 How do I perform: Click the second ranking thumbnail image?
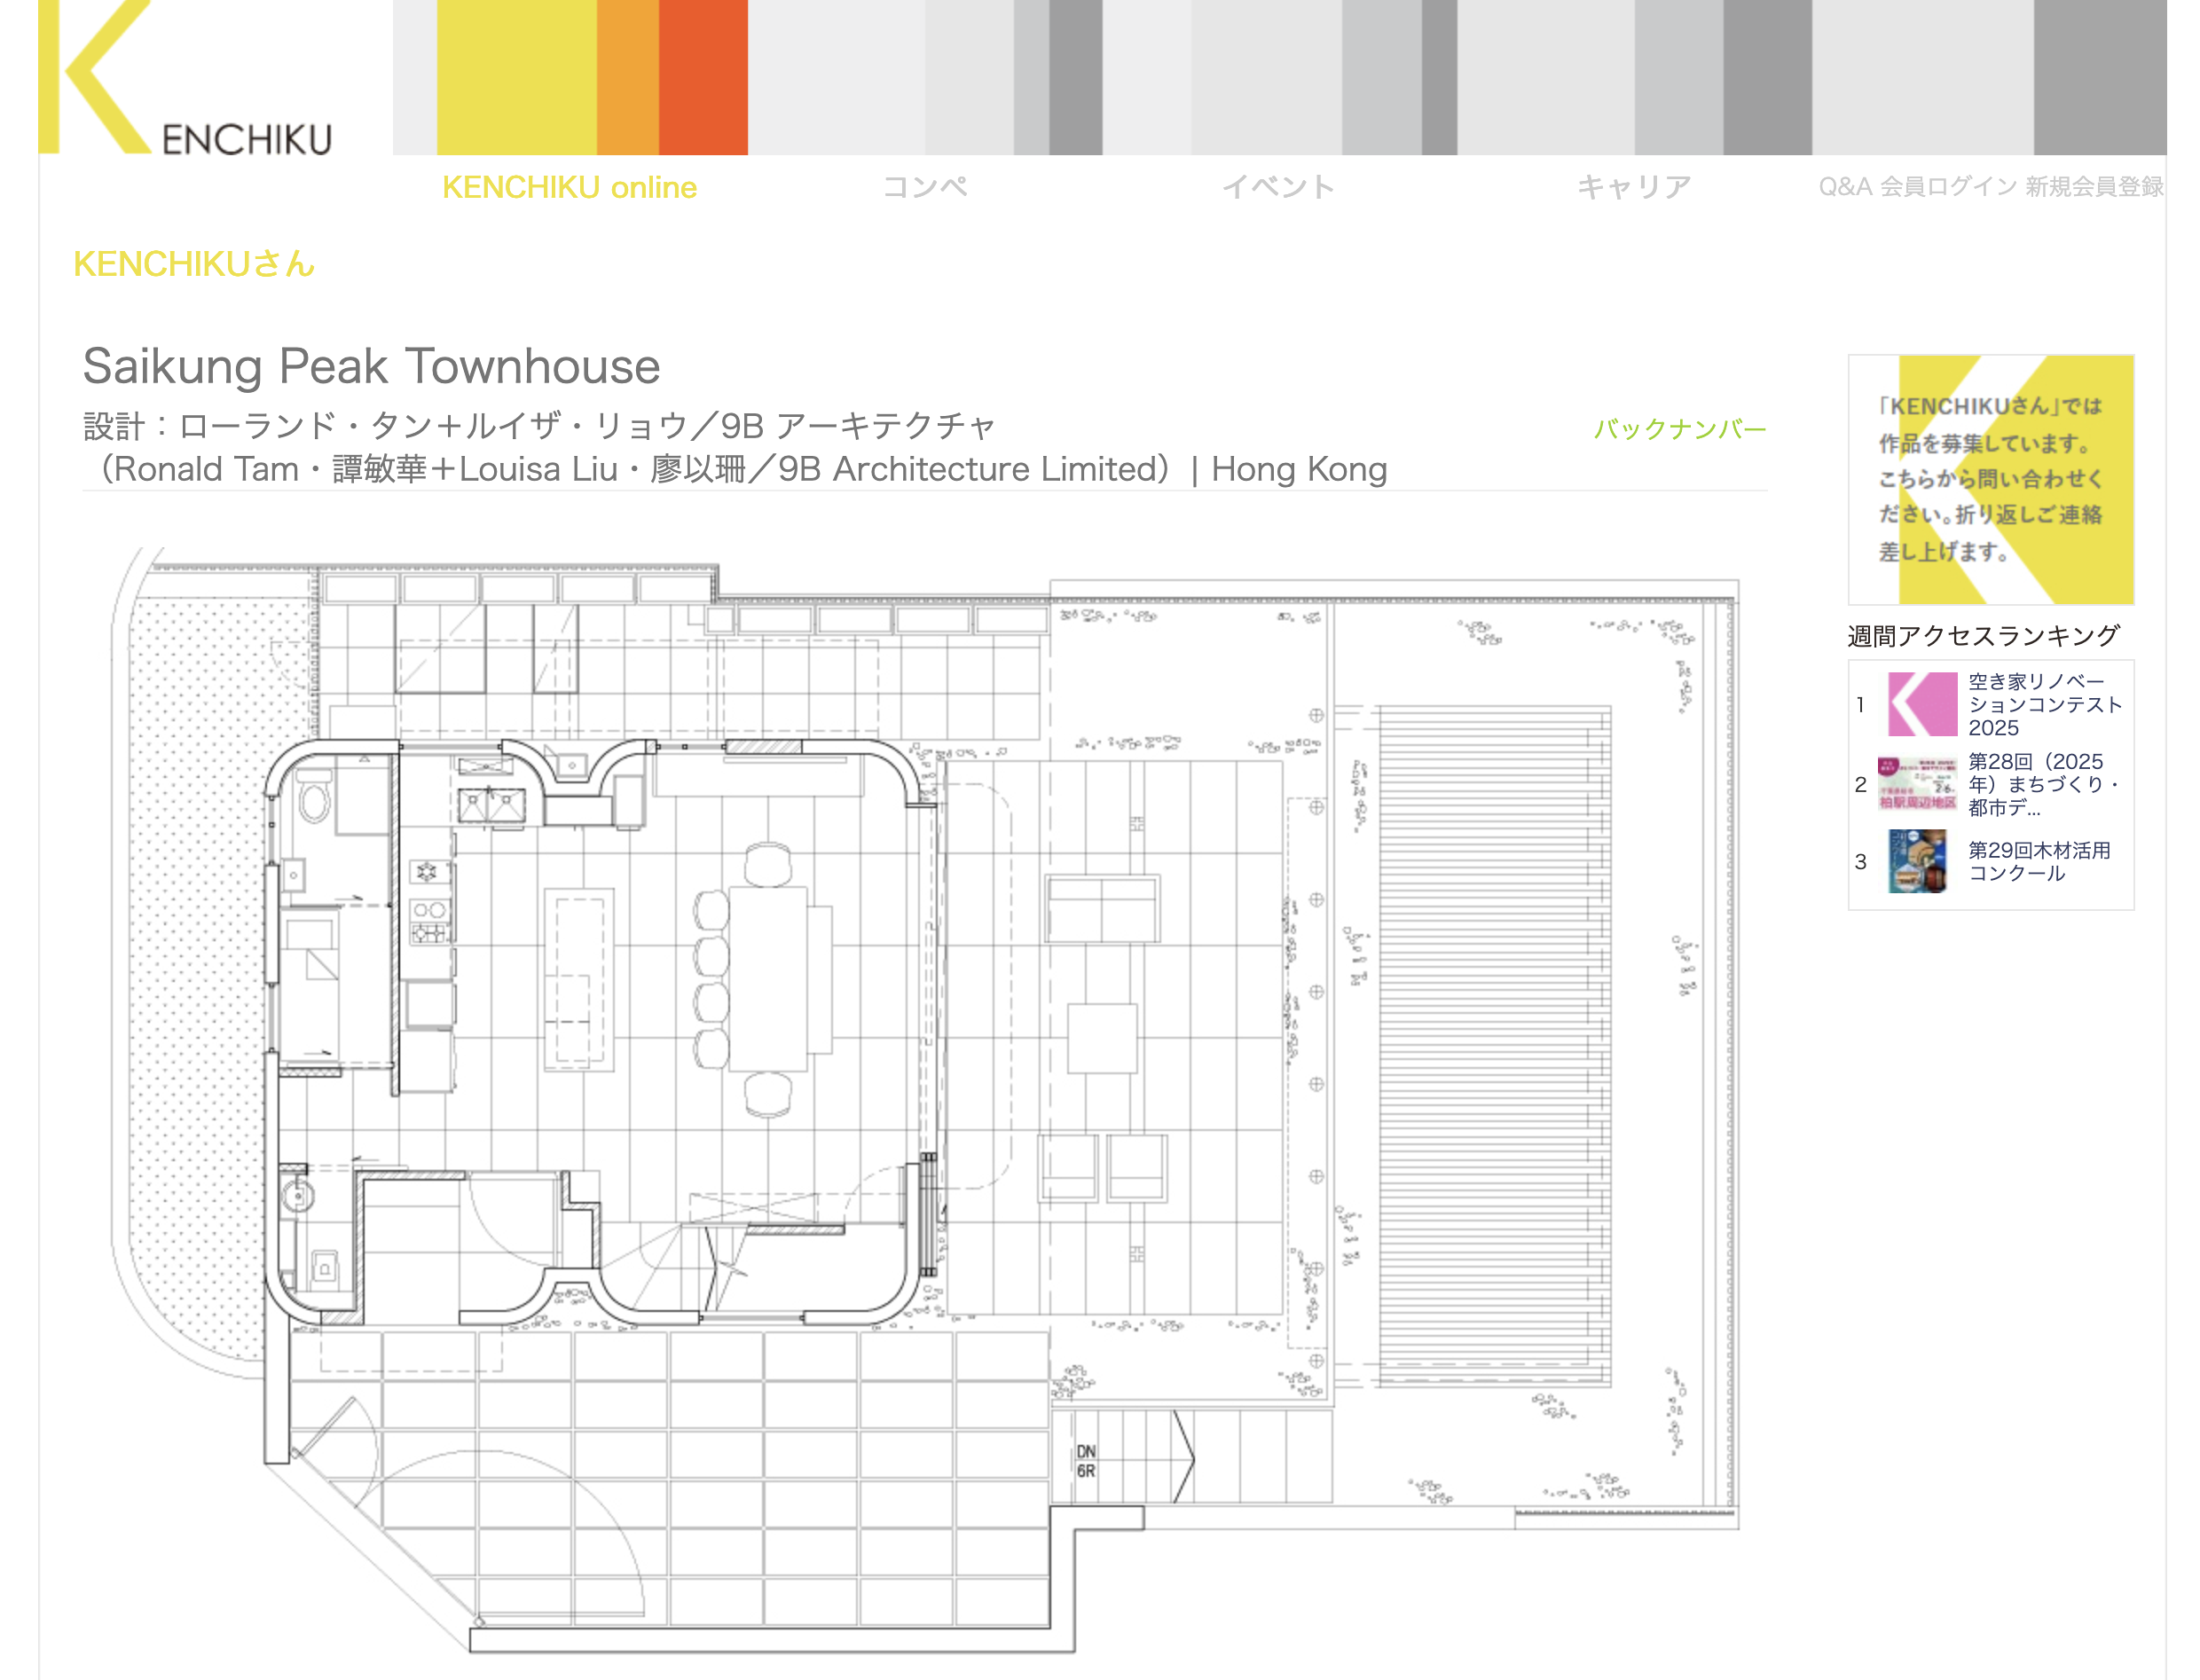coord(1916,784)
